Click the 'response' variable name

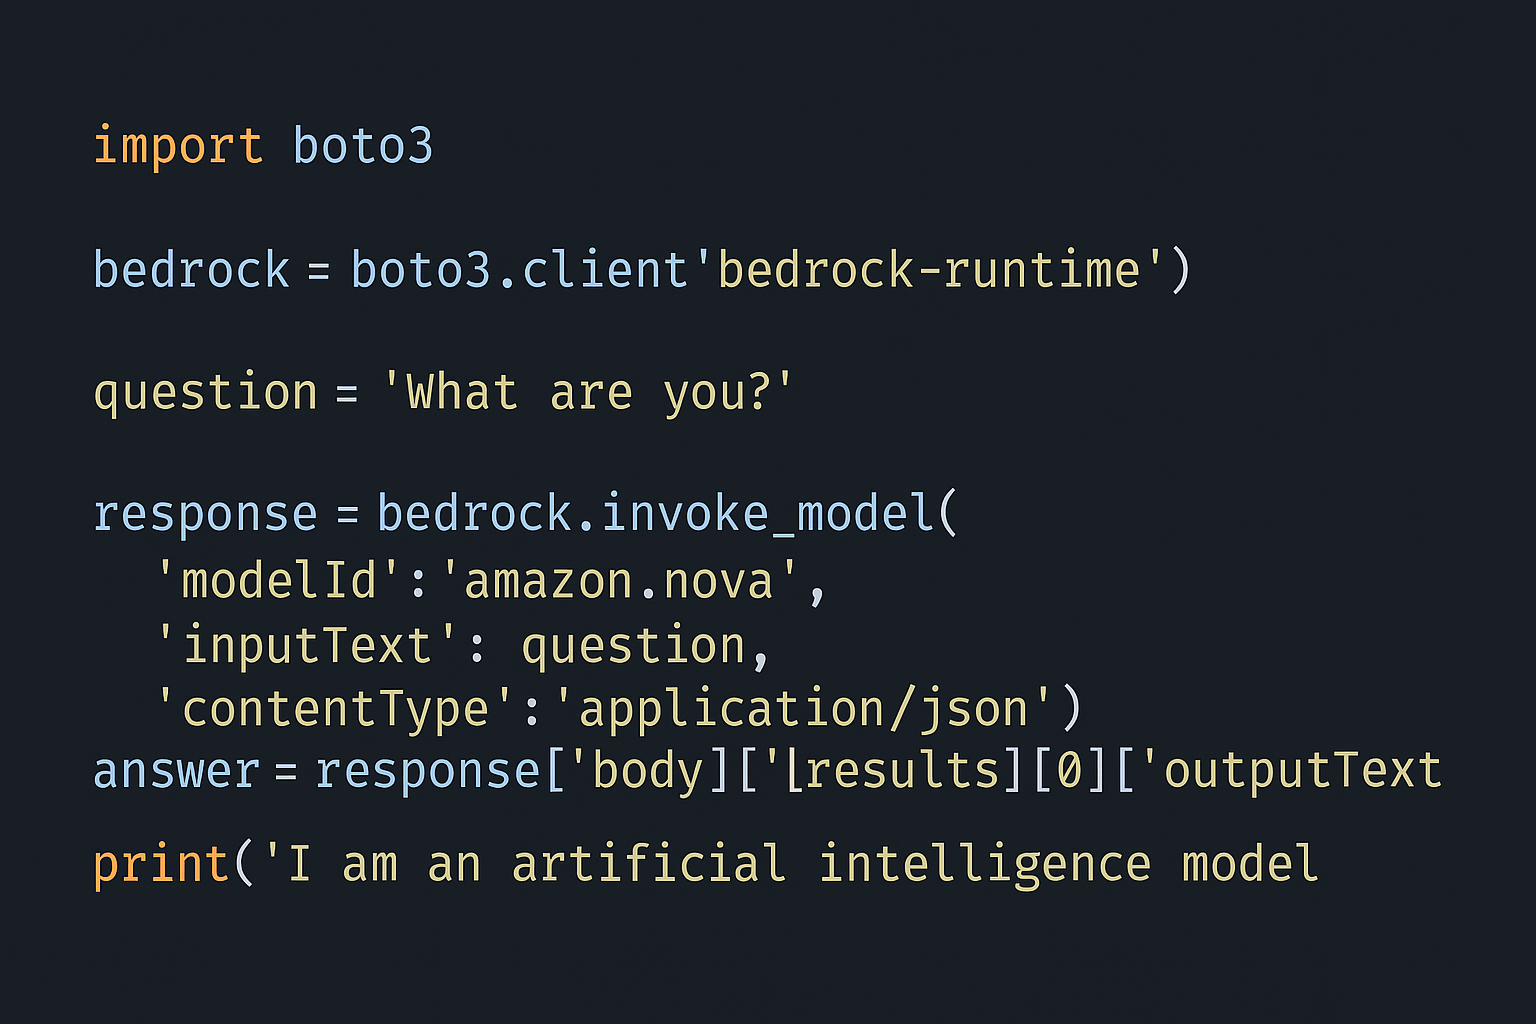[205, 516]
